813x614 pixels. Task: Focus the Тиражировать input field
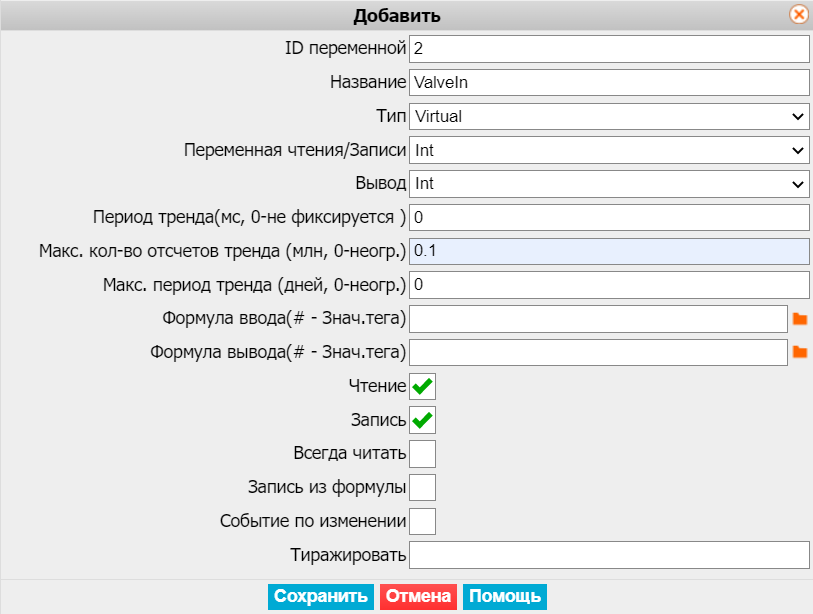(609, 555)
